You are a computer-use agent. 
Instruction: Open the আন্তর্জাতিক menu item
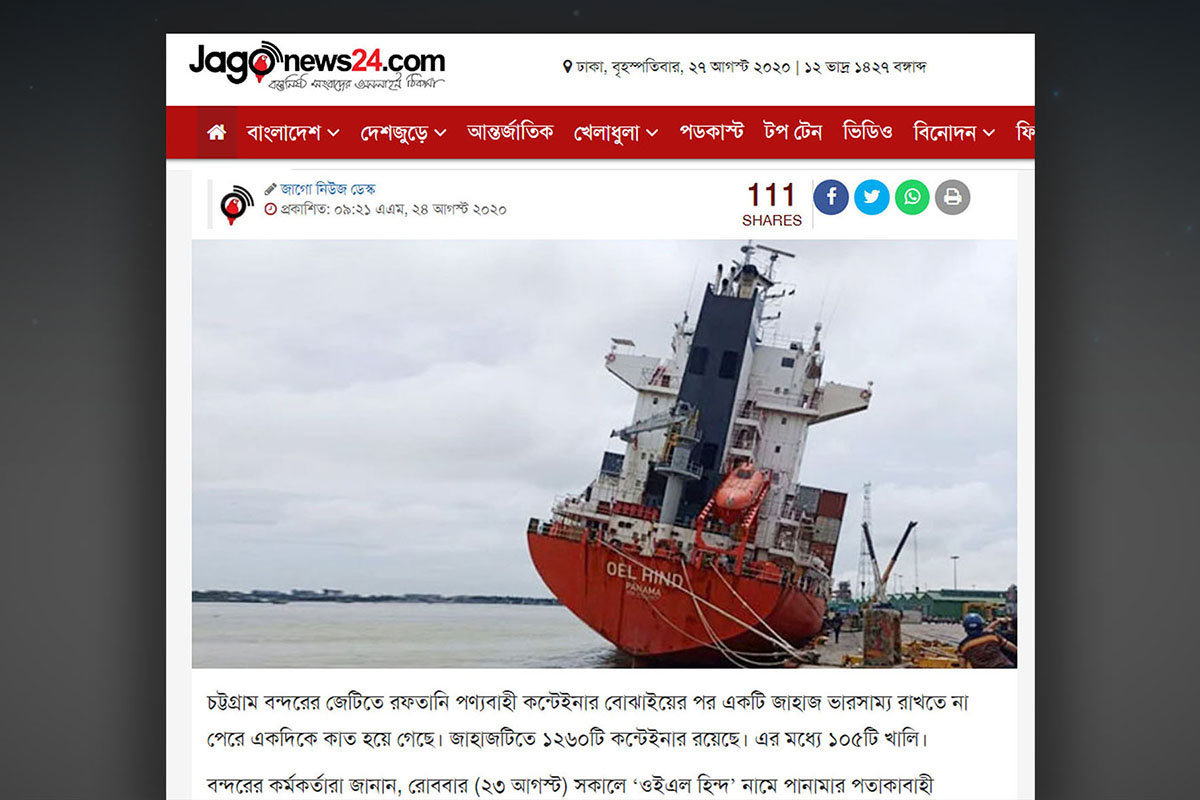click(510, 132)
